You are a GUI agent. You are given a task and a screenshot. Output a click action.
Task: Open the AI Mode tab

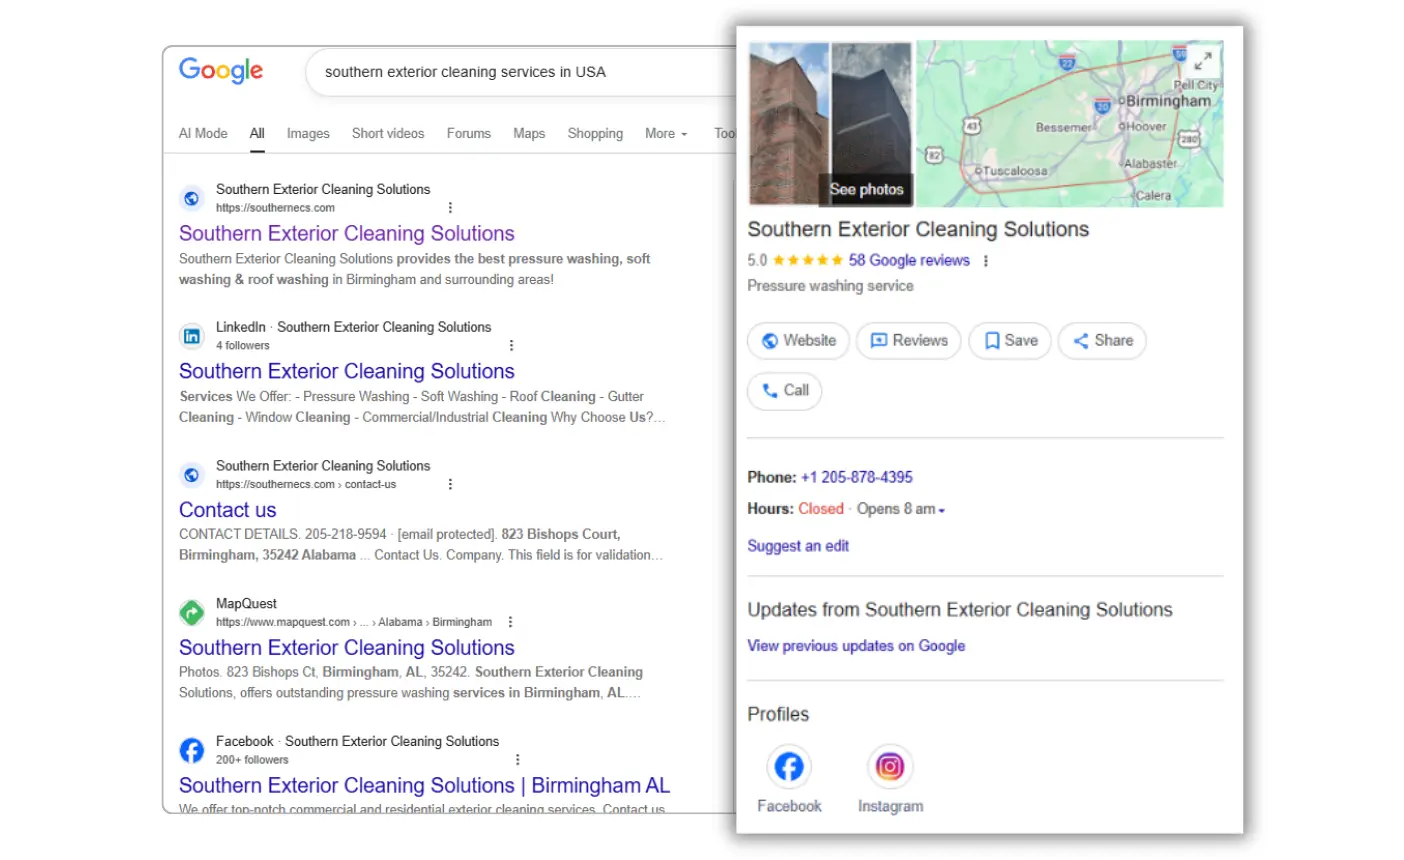pos(203,133)
